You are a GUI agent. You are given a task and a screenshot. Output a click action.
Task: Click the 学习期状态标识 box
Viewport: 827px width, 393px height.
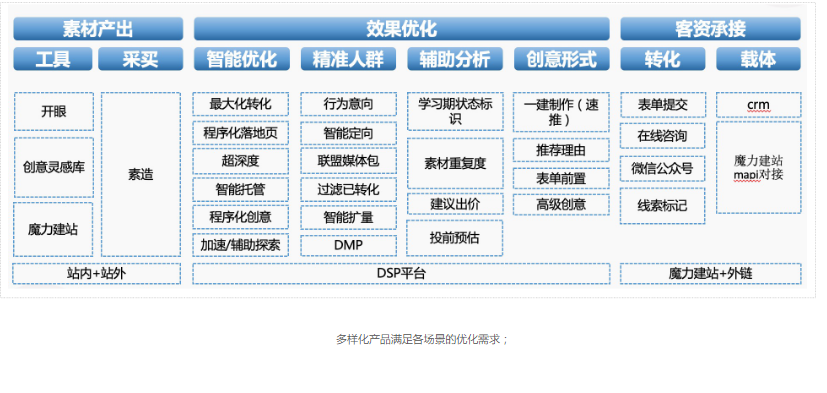(455, 111)
